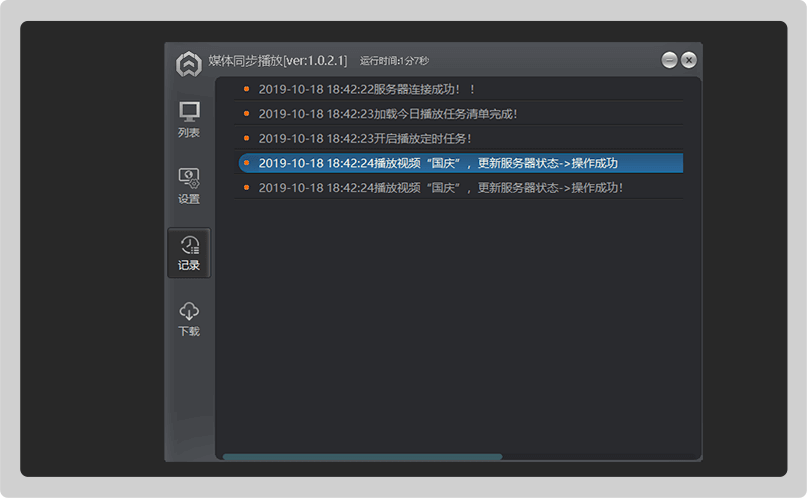This screenshot has height=498, width=807.
Task: Click the app logo icon
Action: [x=189, y=64]
